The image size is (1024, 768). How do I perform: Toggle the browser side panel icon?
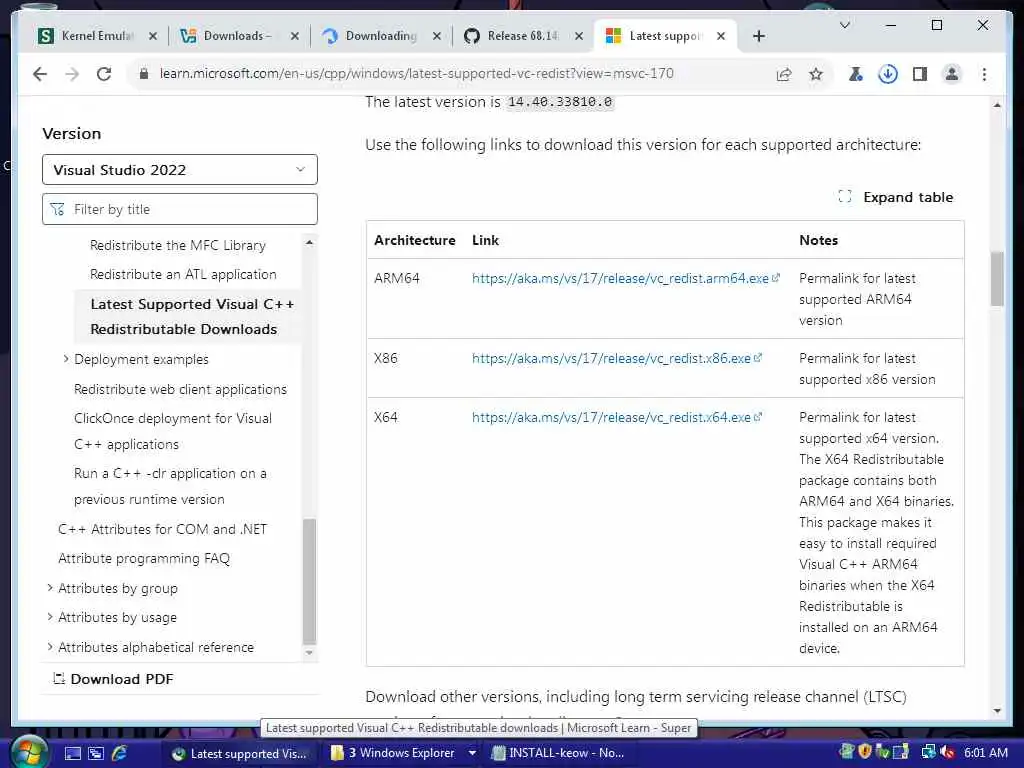pyautogui.click(x=920, y=74)
